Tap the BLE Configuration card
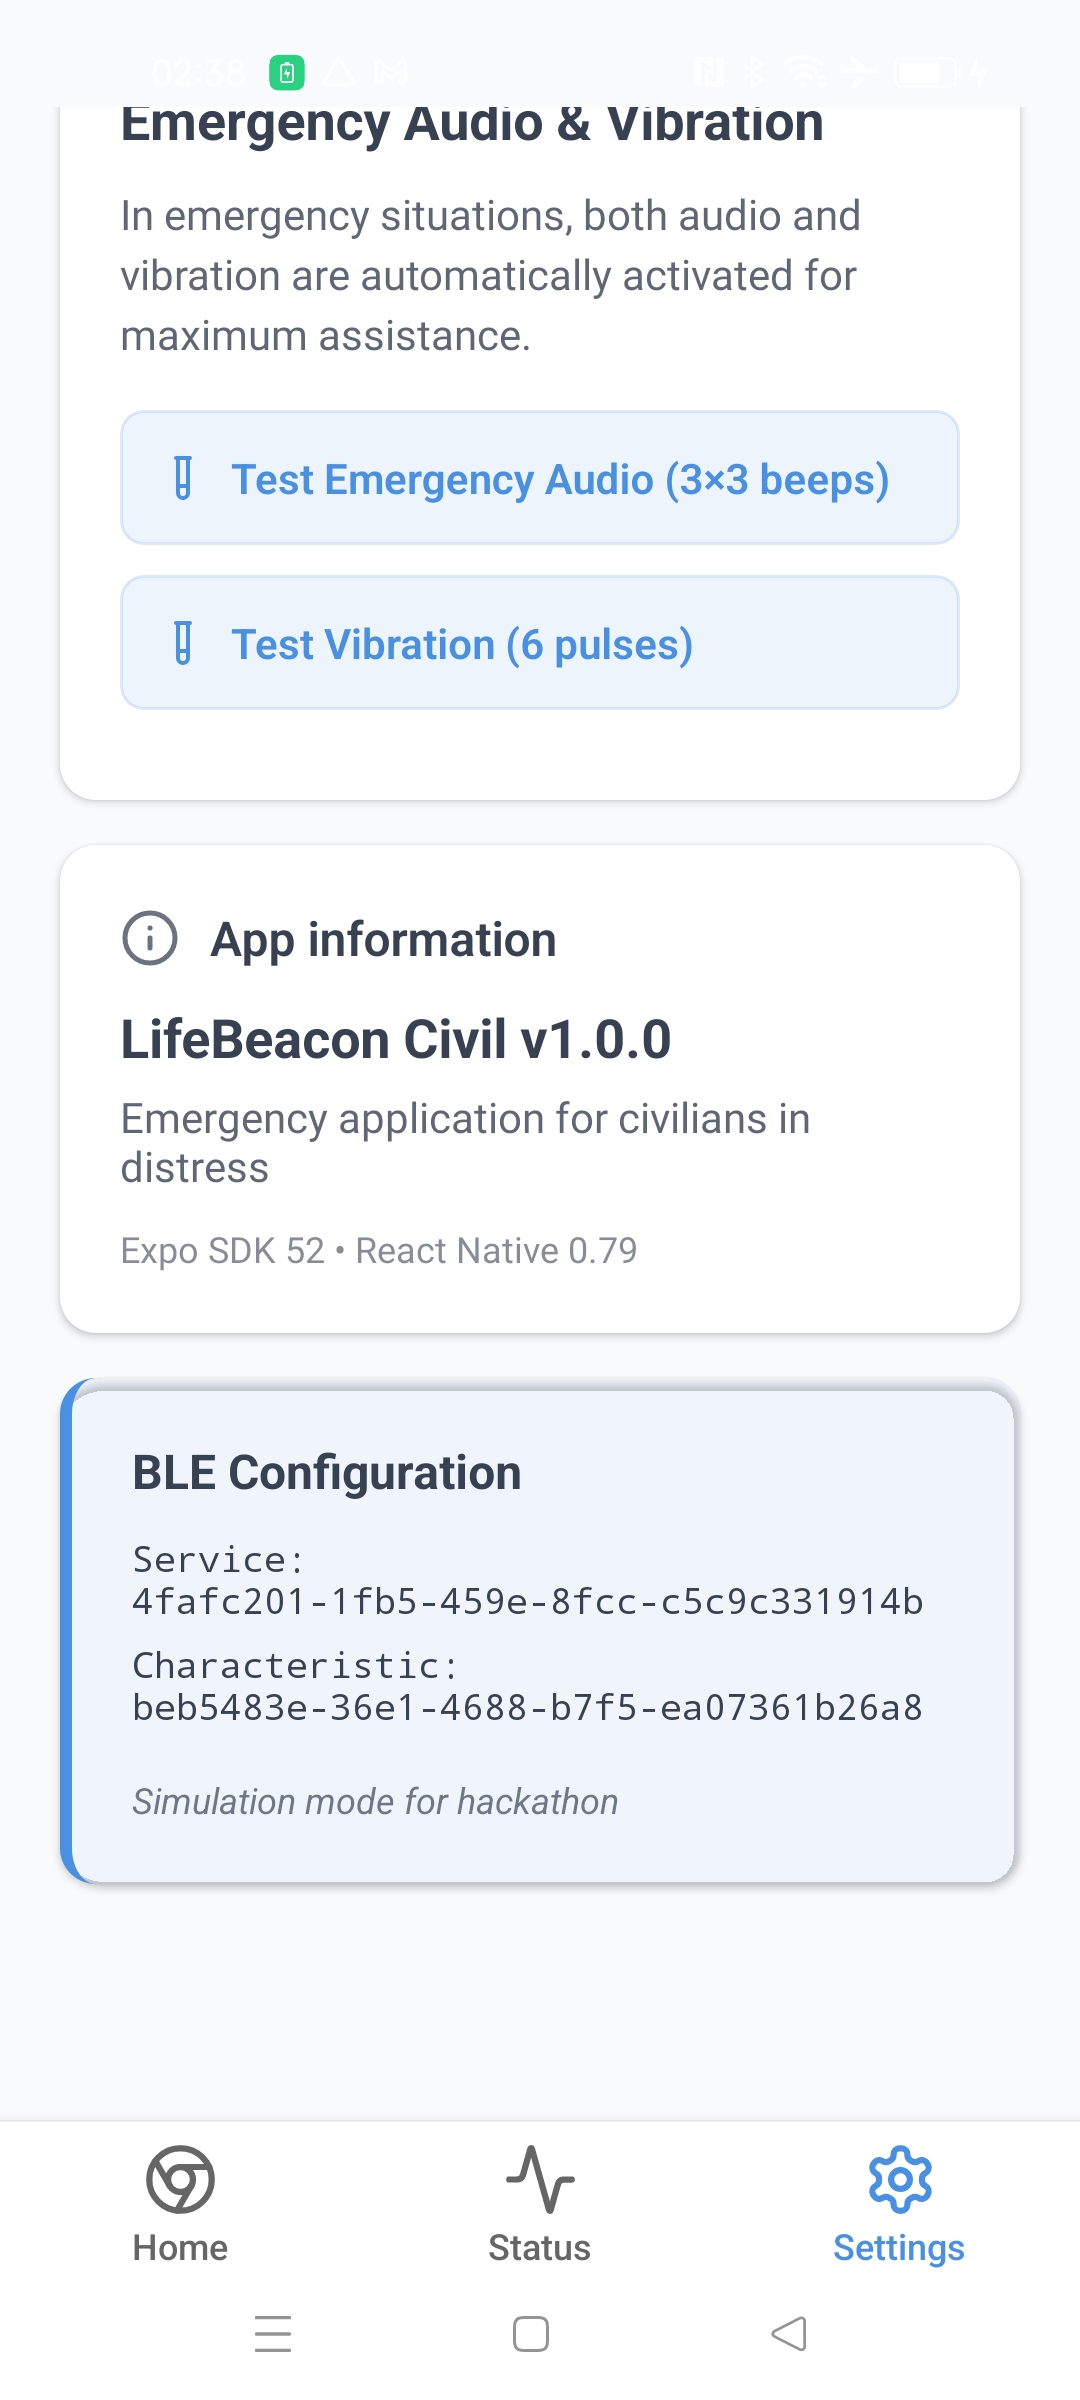Image resolution: width=1080 pixels, height=2400 pixels. coord(540,1640)
